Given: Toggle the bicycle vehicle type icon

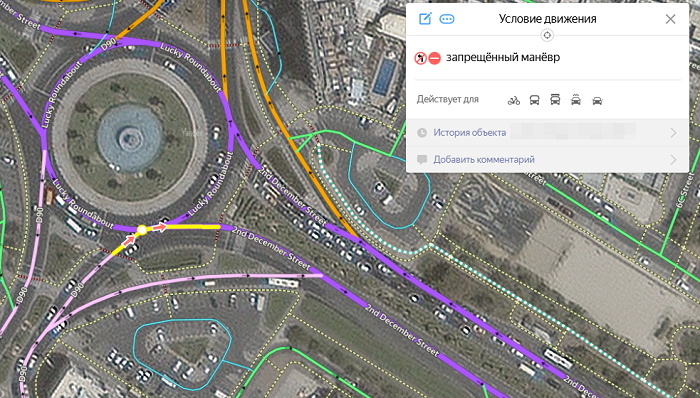Looking at the screenshot, I should pyautogui.click(x=514, y=100).
